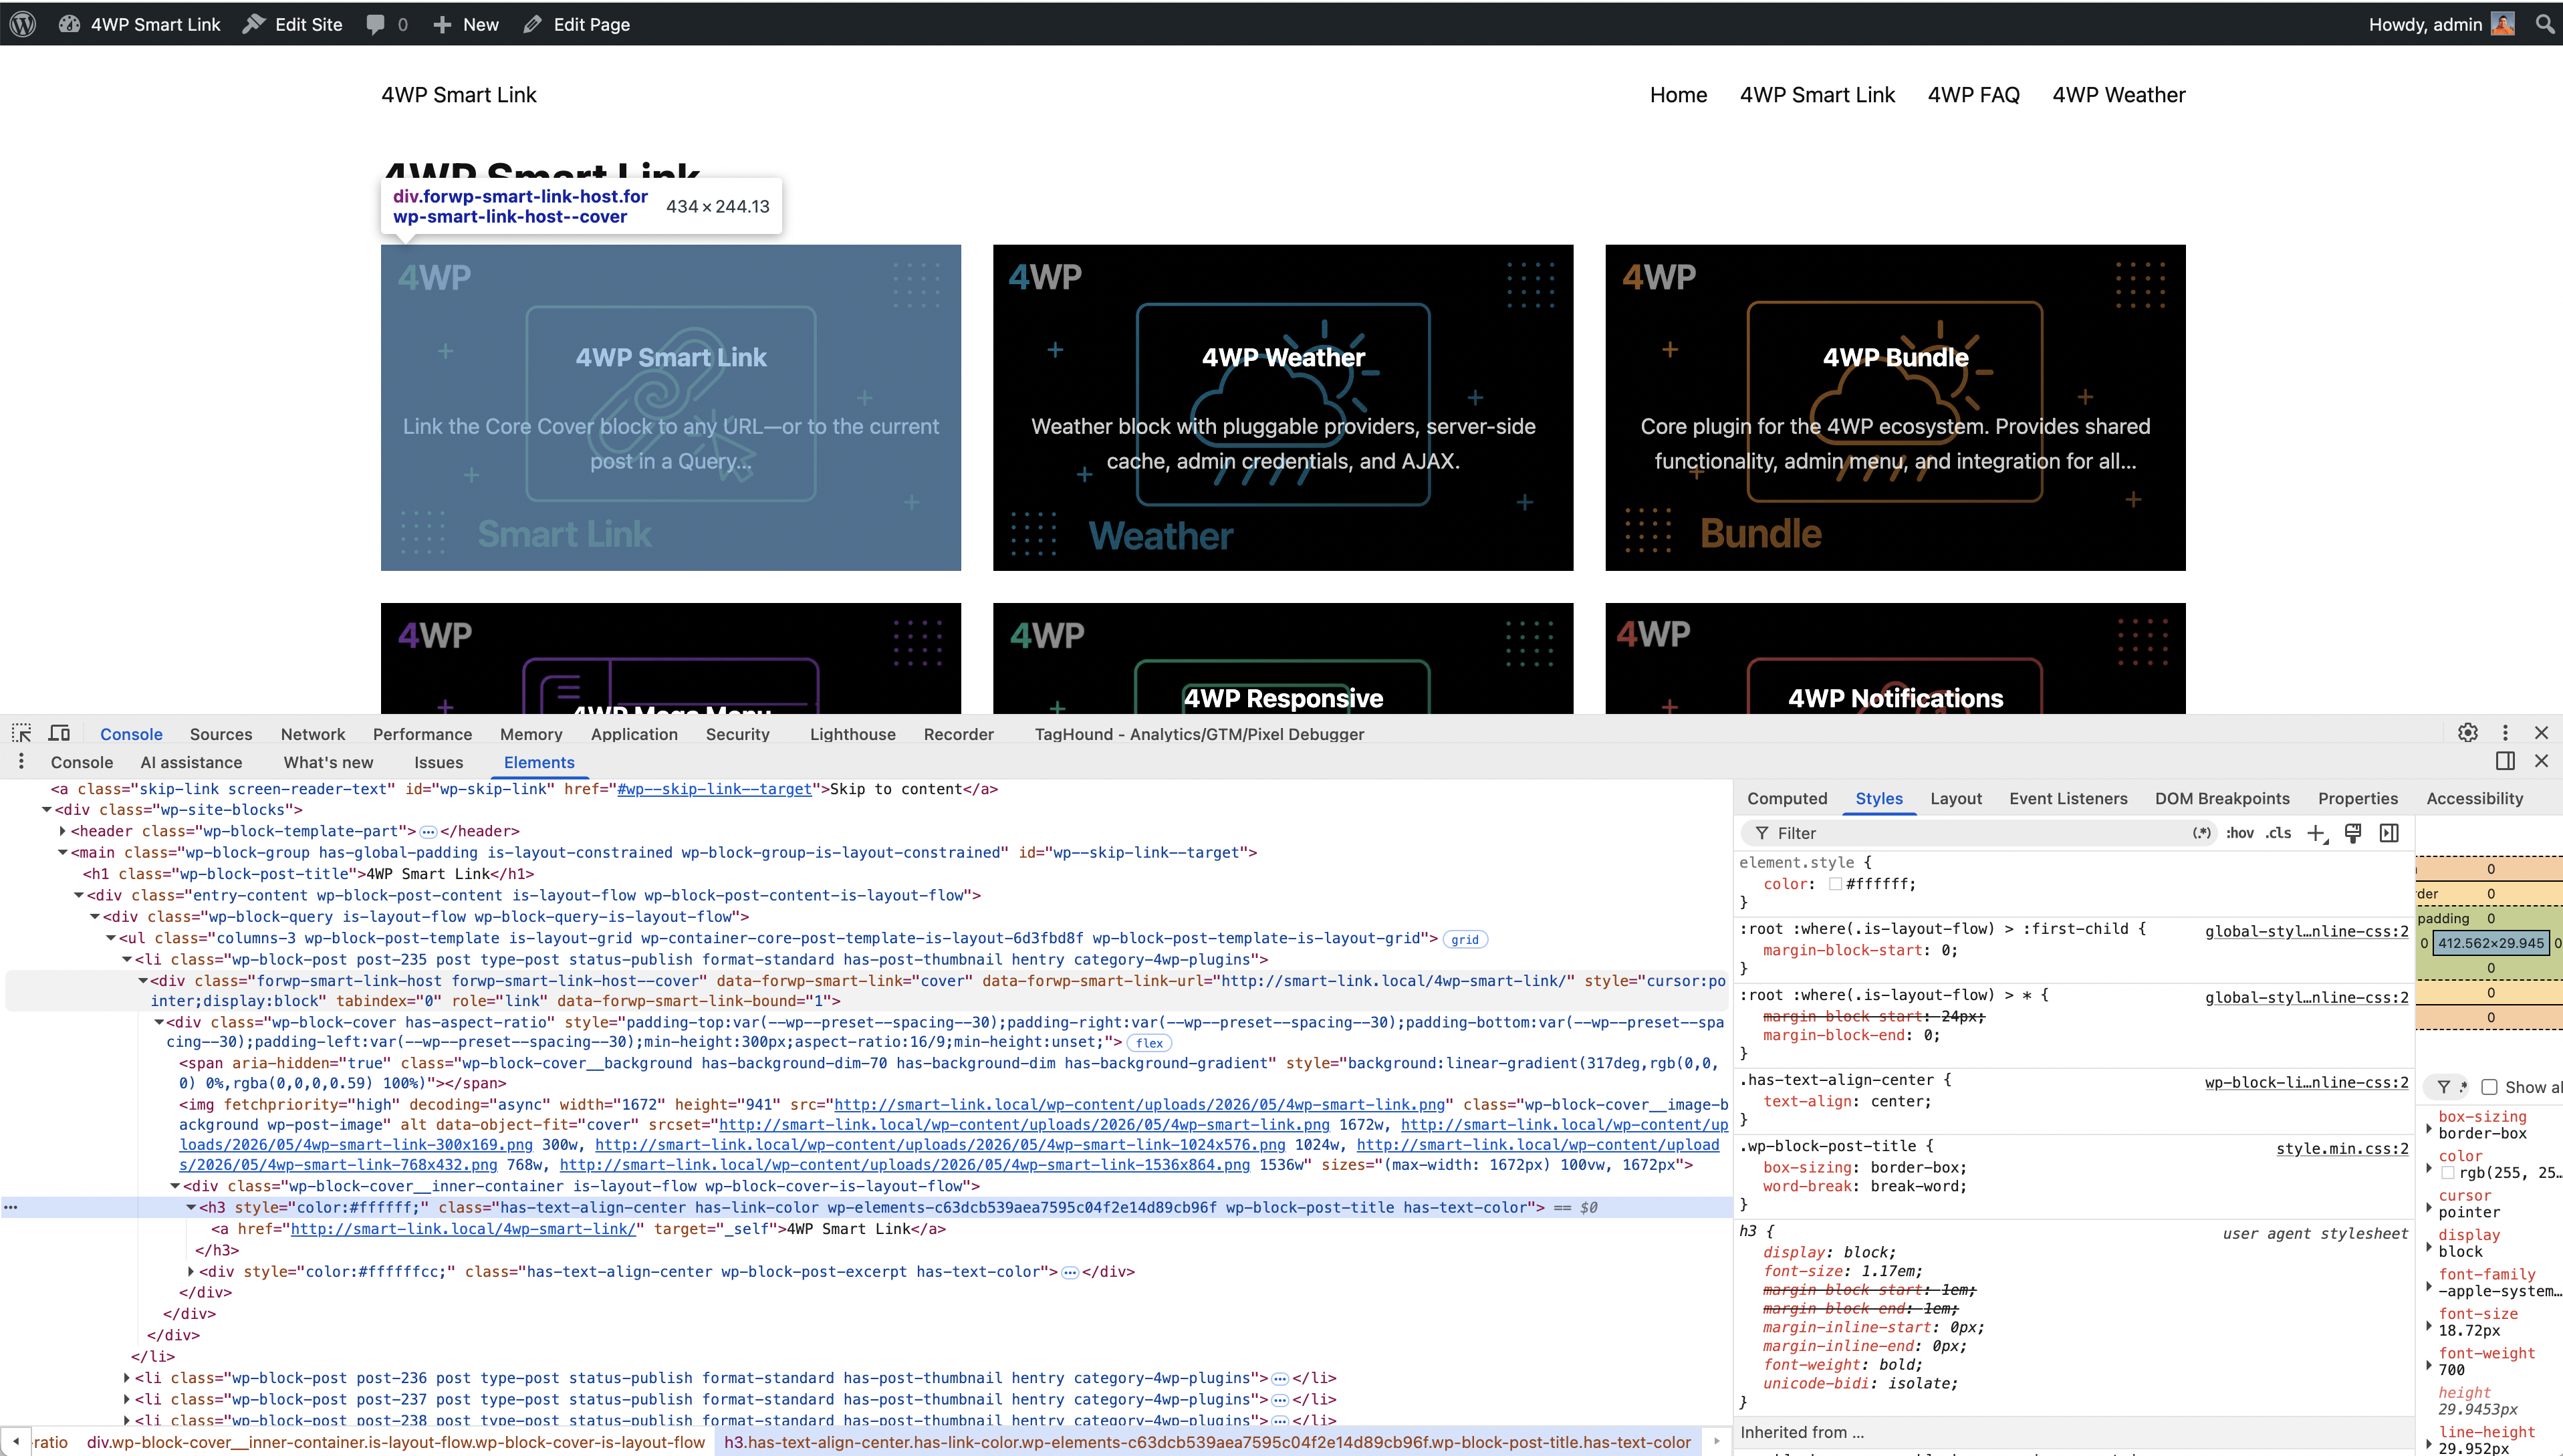Enable the Show all checkbox

click(2489, 1087)
